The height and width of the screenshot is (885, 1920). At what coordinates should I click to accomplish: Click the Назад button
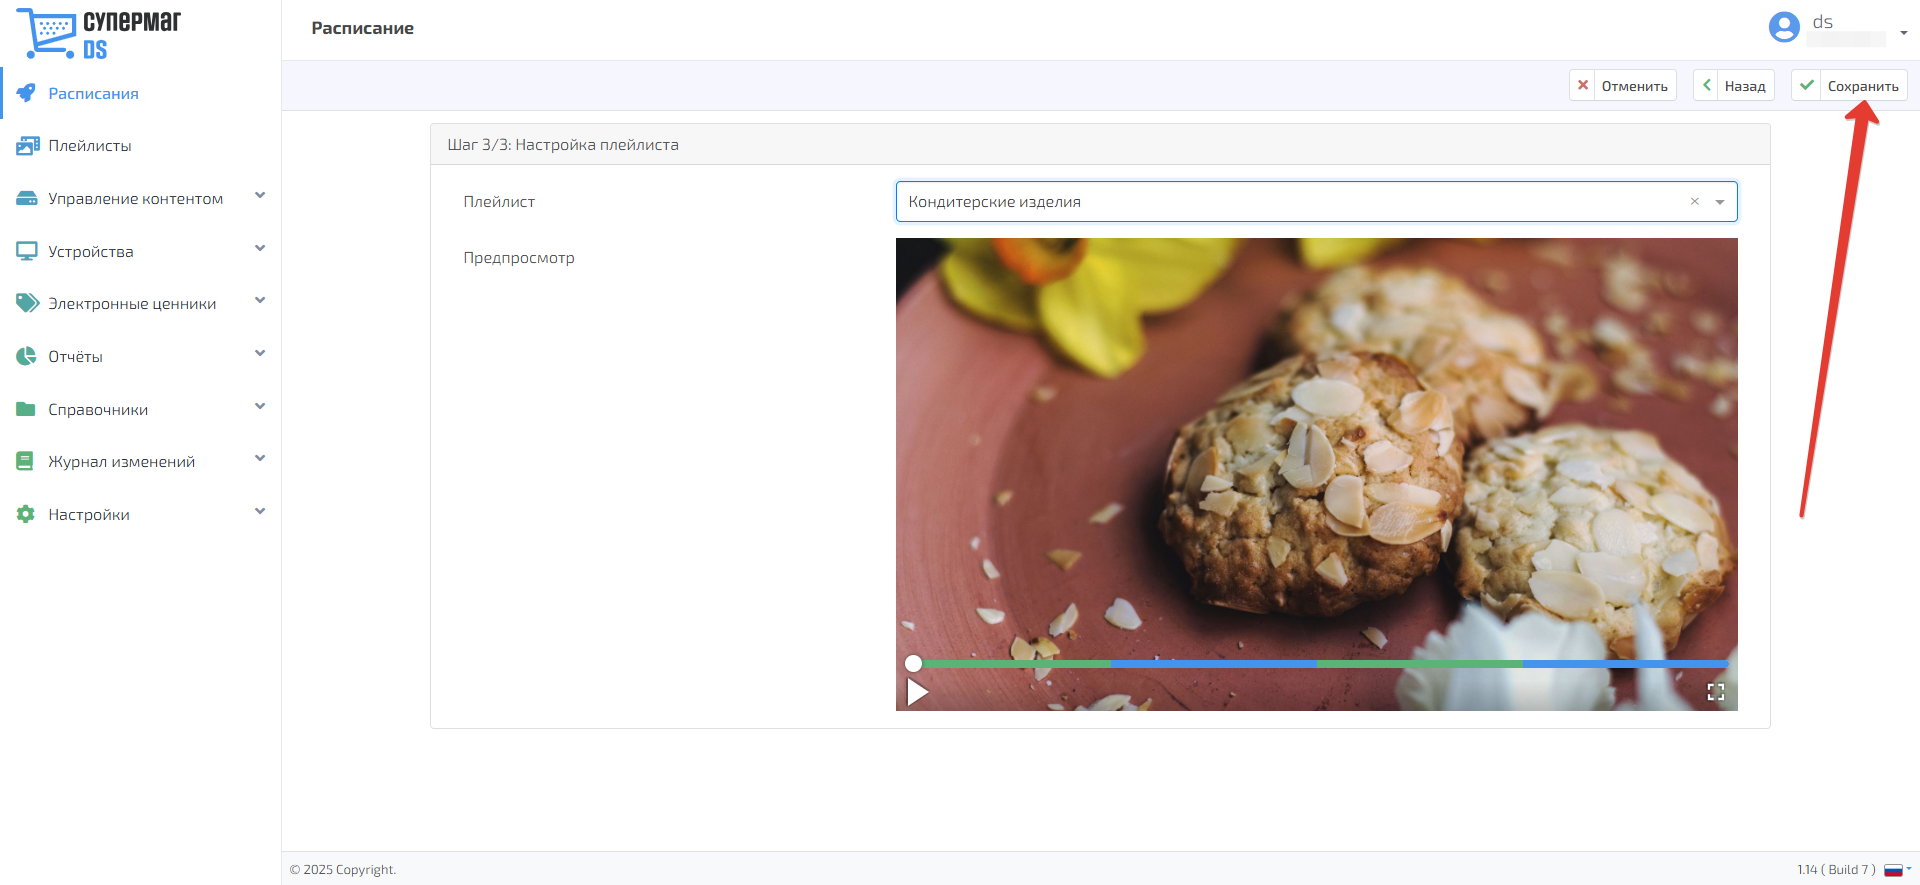pos(1734,85)
